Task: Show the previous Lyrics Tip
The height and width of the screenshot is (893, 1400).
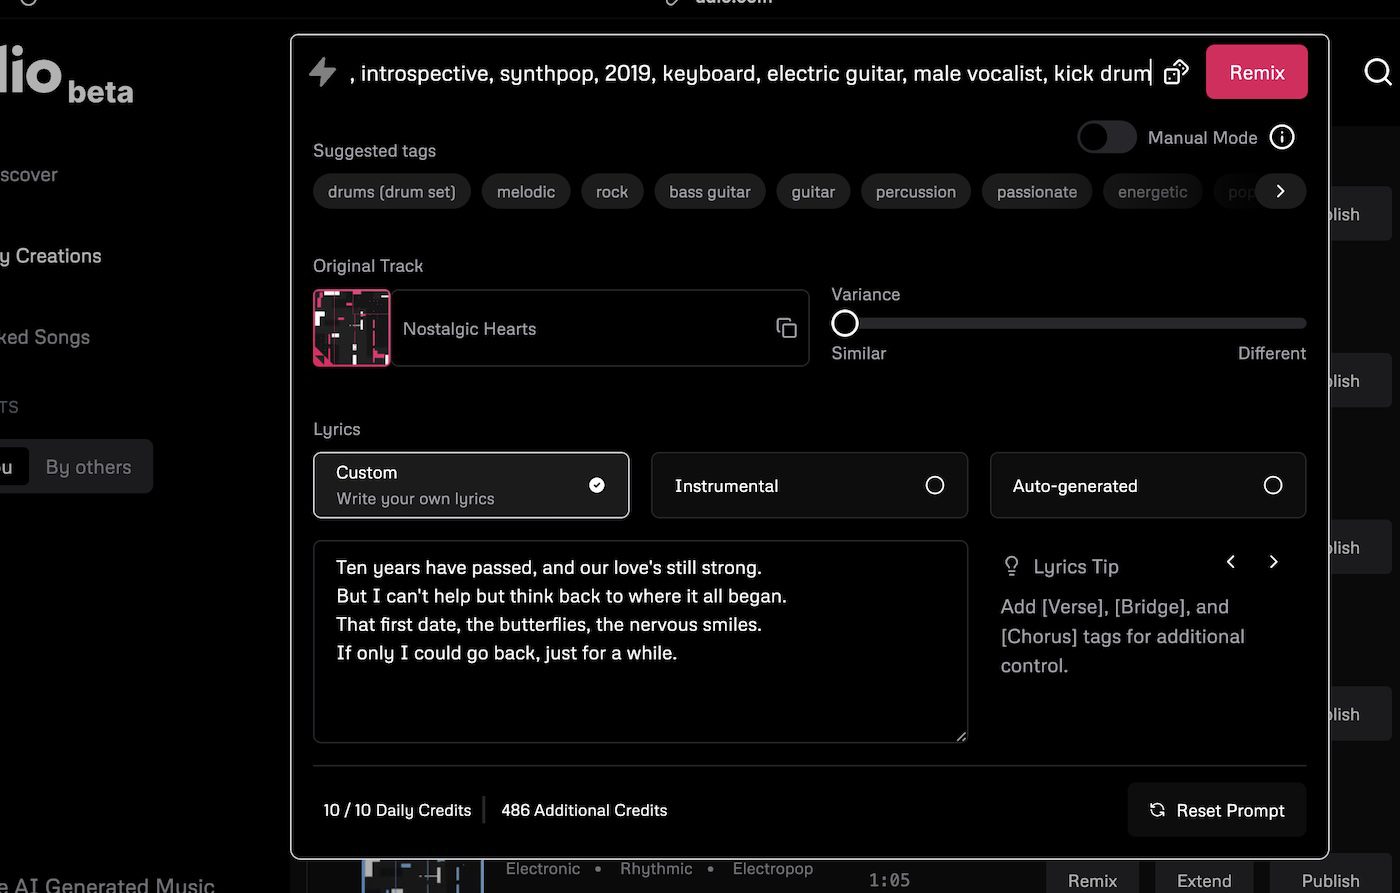Action: [1230, 562]
